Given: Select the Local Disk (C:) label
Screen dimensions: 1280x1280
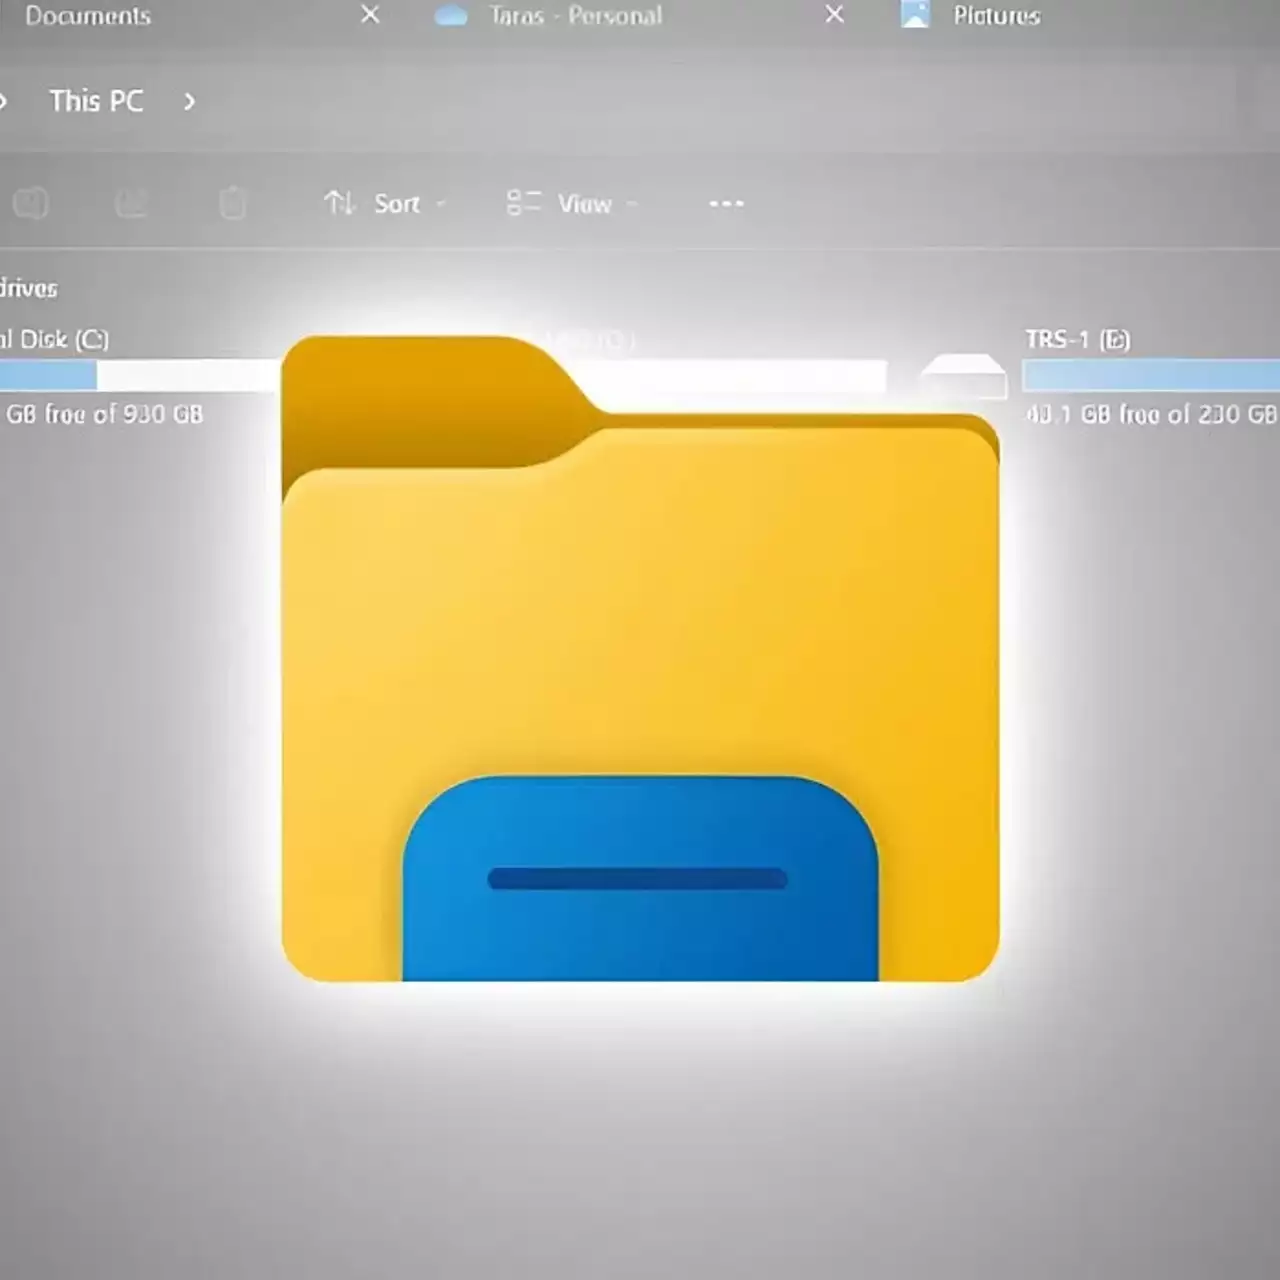Looking at the screenshot, I should pyautogui.click(x=54, y=339).
